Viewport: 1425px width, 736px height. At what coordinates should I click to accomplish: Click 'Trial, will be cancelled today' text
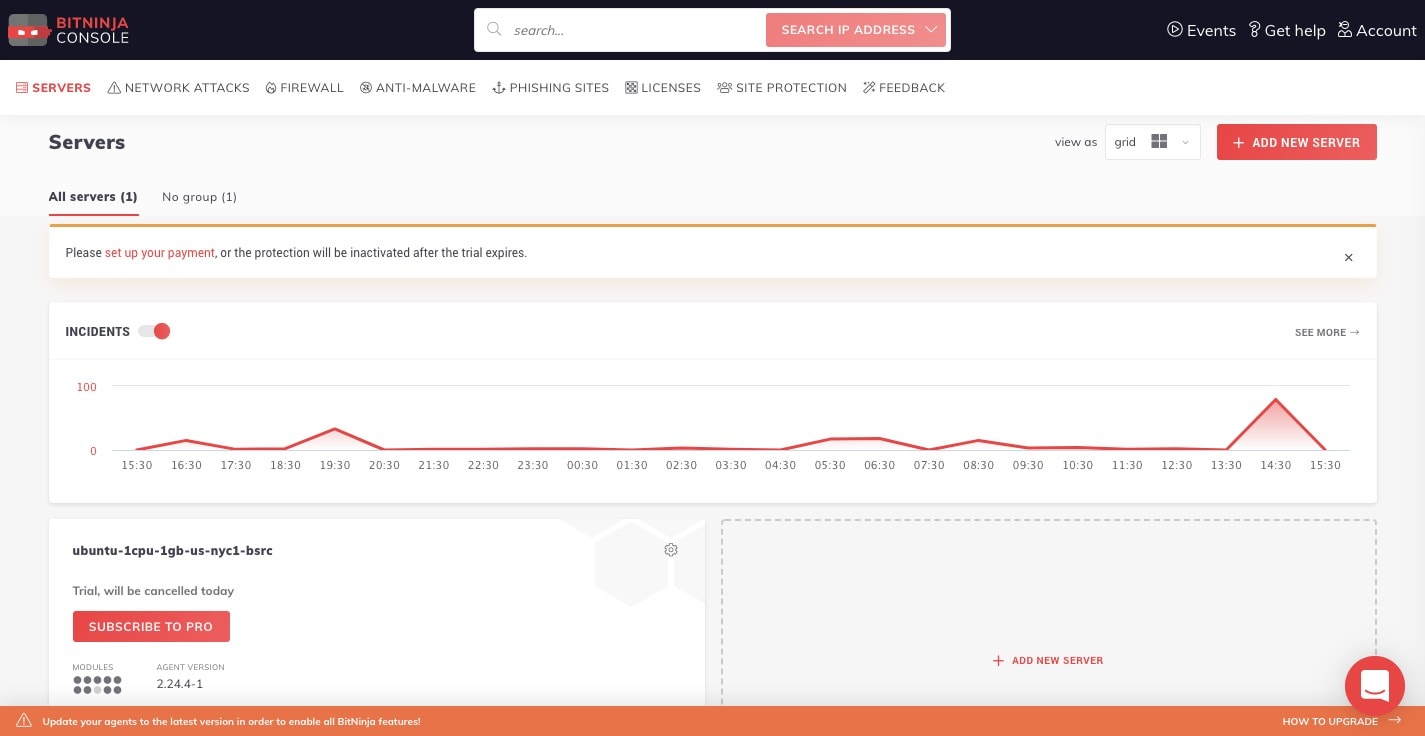[x=153, y=591]
